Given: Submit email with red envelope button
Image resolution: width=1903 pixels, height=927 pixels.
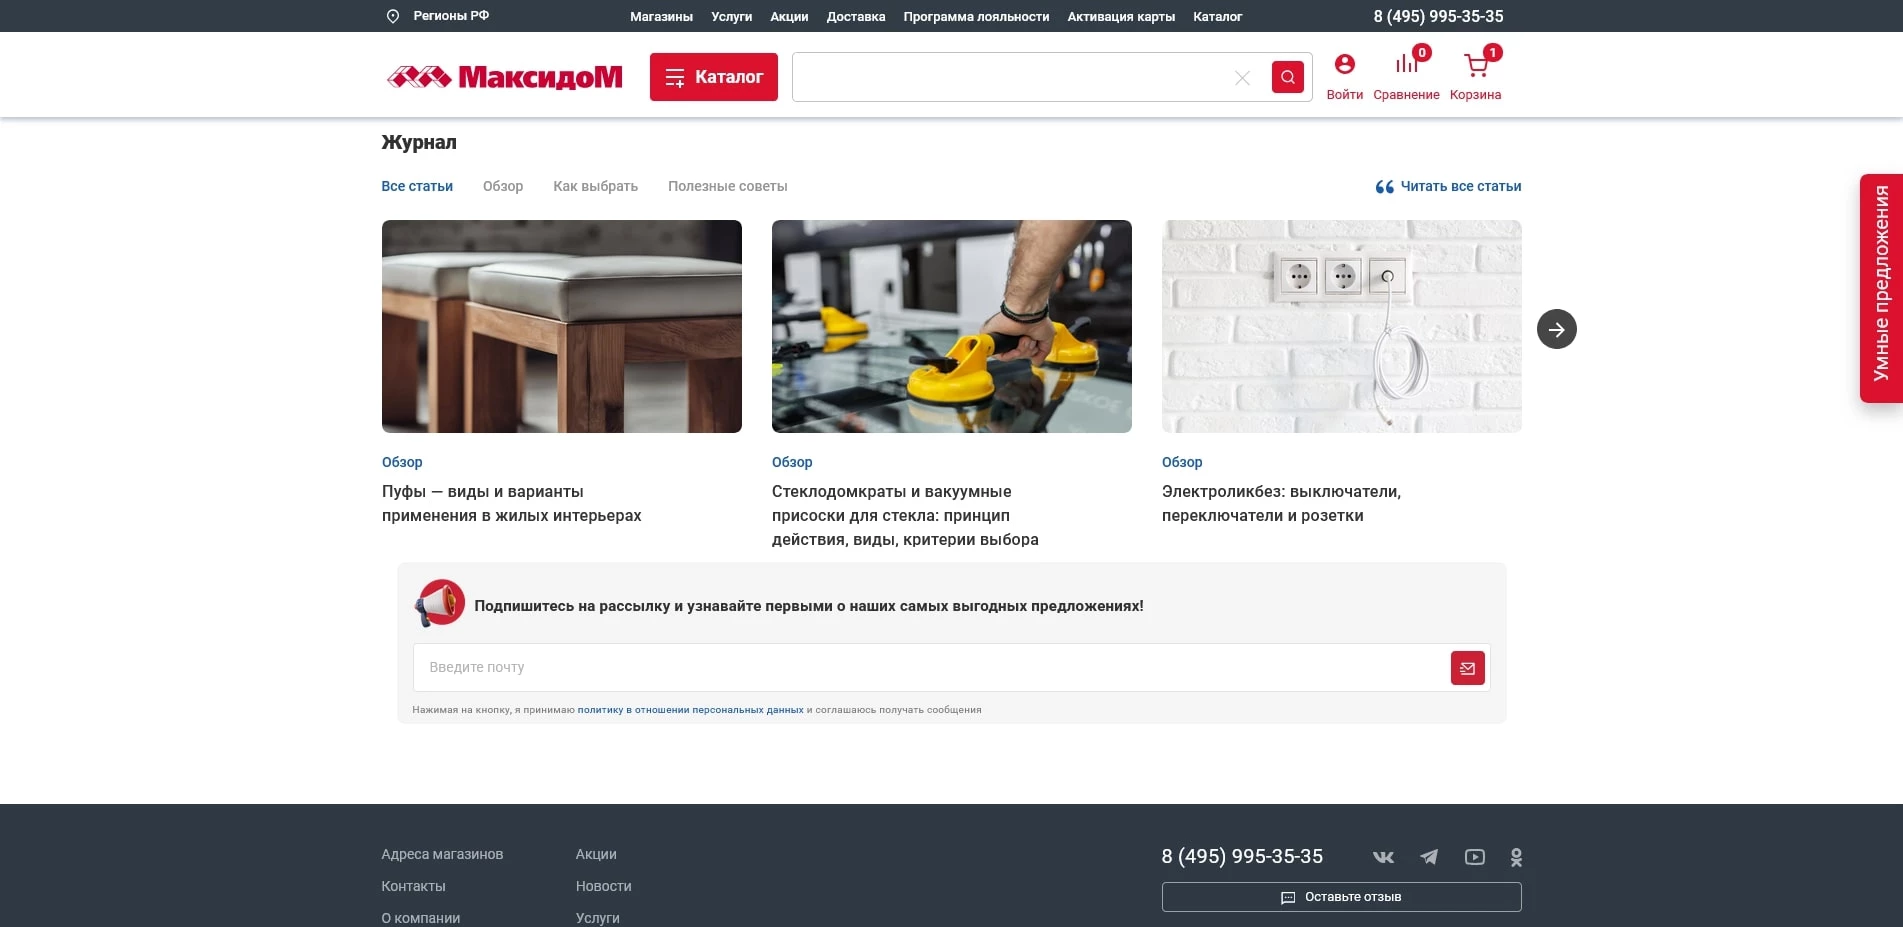Looking at the screenshot, I should click(1467, 668).
